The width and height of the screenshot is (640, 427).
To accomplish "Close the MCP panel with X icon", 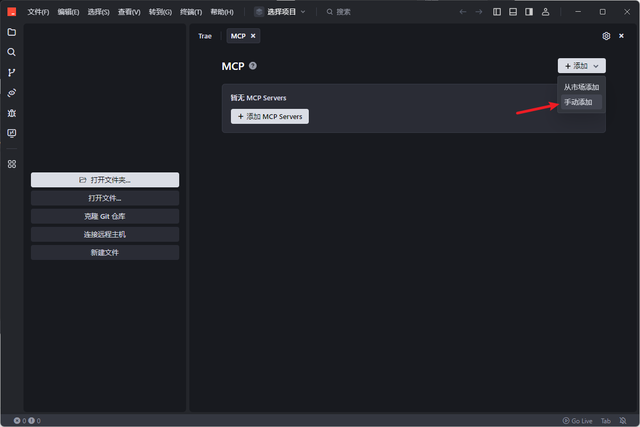I will pos(621,36).
